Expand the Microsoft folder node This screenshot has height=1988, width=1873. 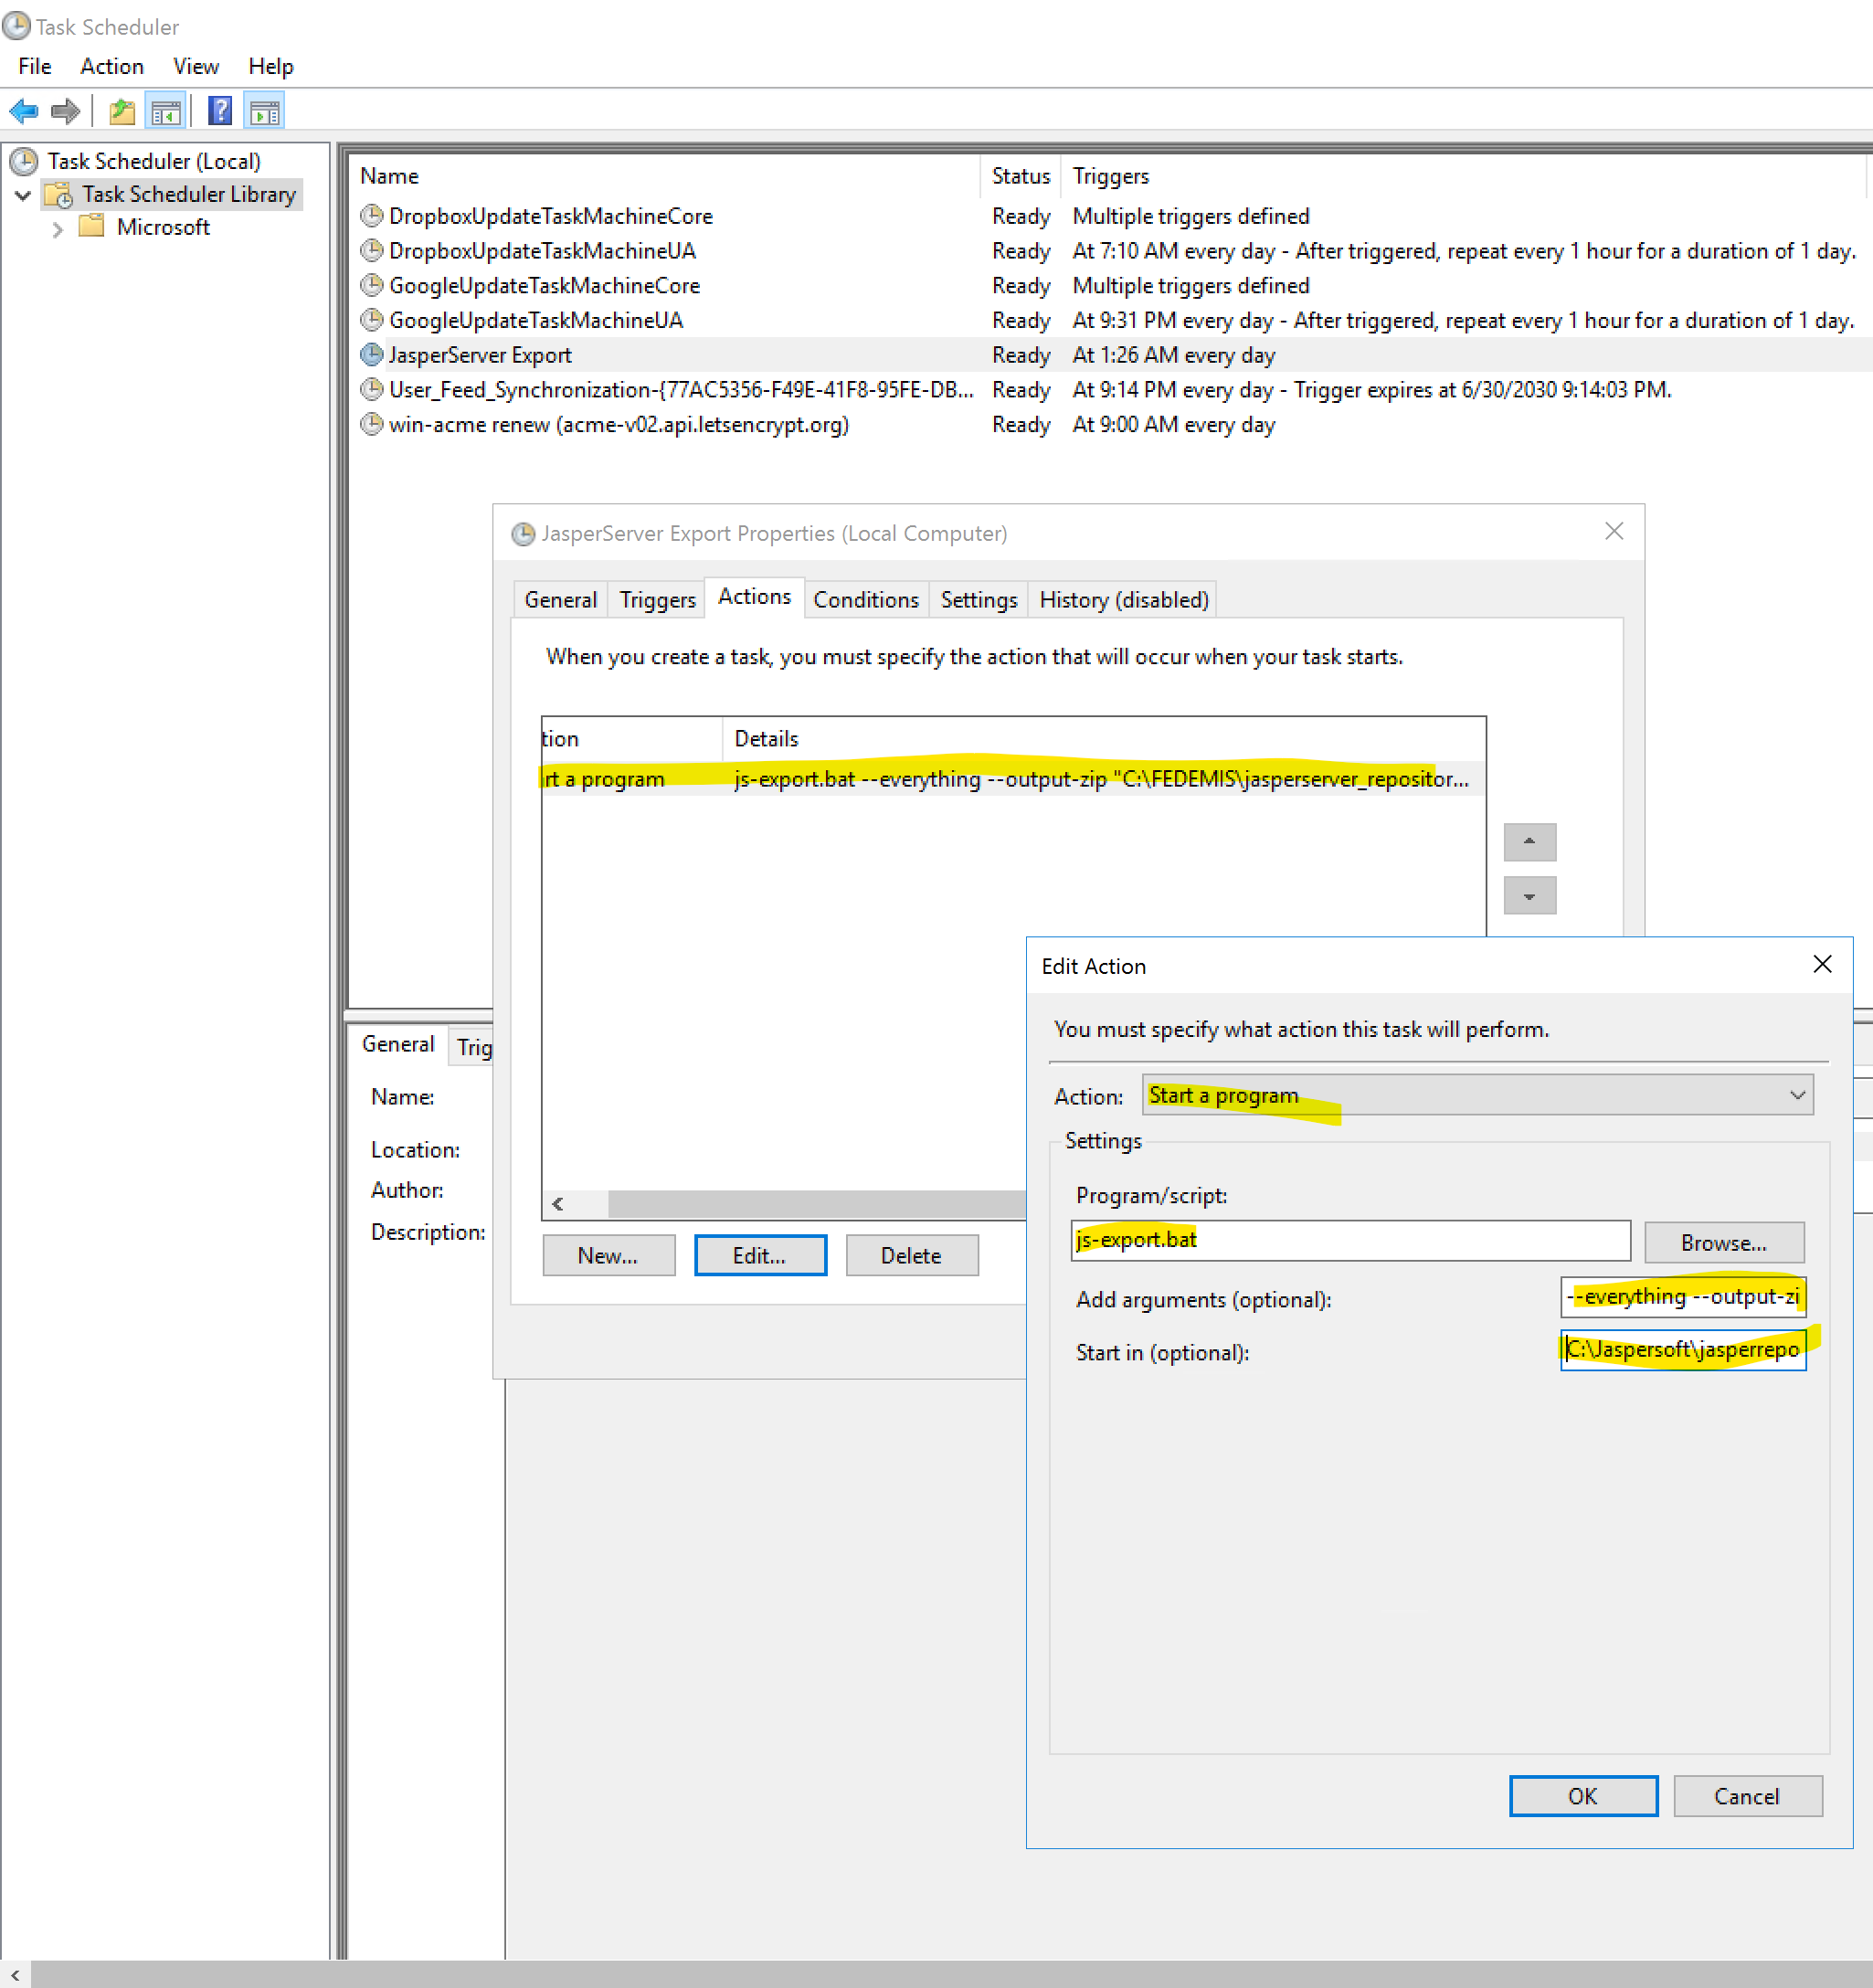(57, 228)
